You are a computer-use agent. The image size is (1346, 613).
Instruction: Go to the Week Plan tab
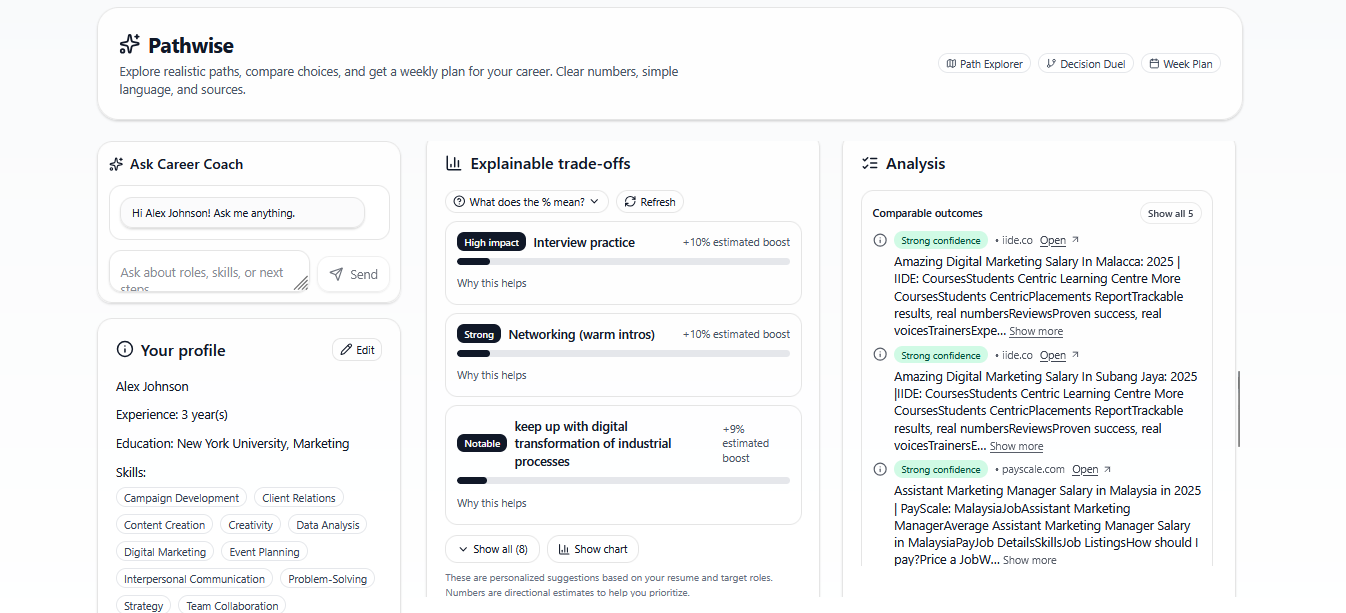(x=1180, y=64)
